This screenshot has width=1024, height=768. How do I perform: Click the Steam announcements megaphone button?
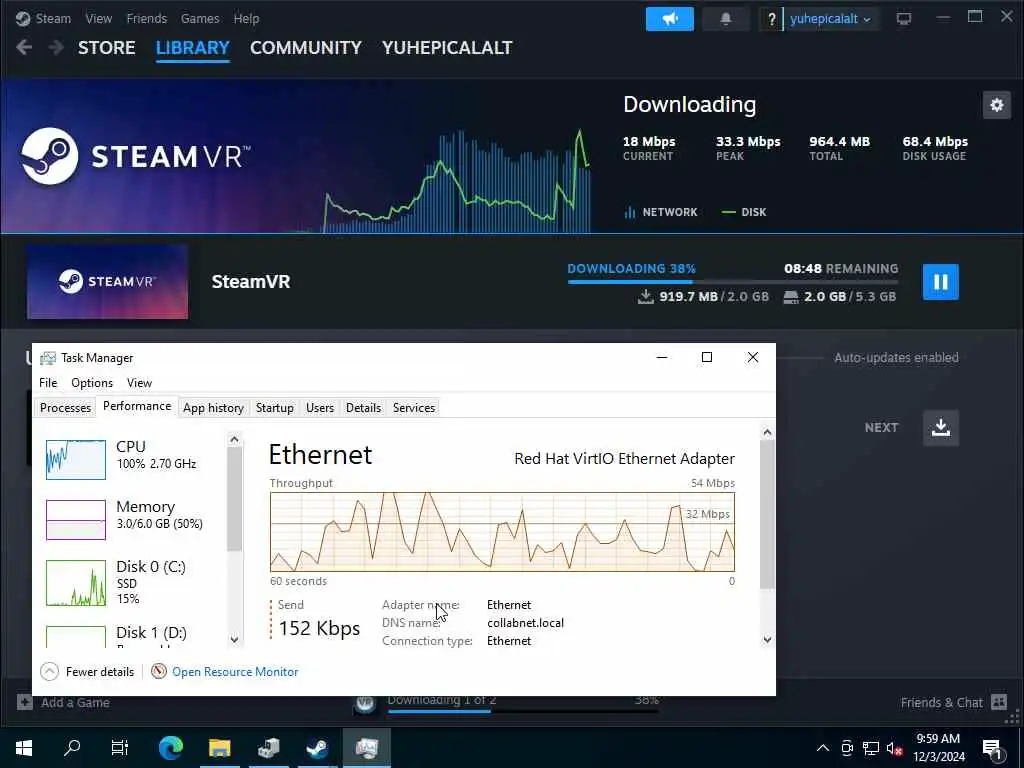(669, 19)
